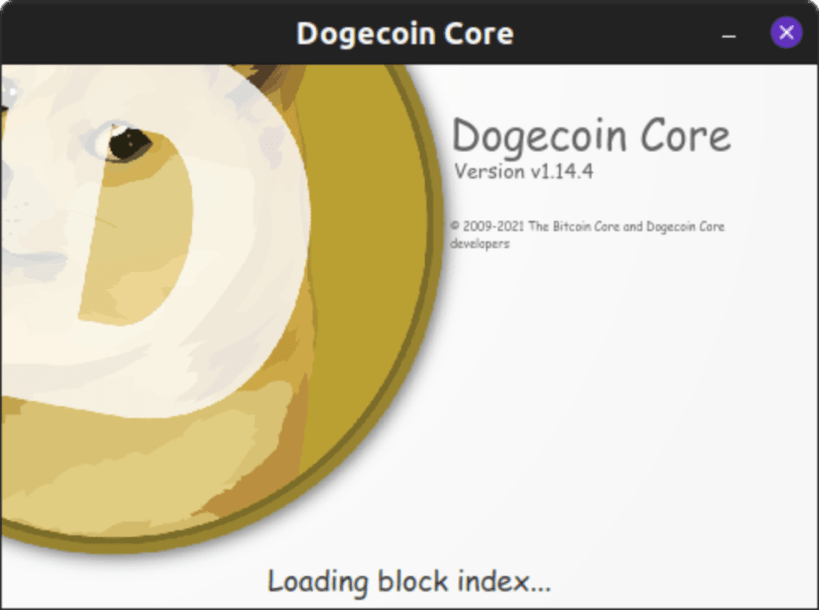Click the copyright symbol before 2009
This screenshot has height=610, width=819.
point(455,226)
